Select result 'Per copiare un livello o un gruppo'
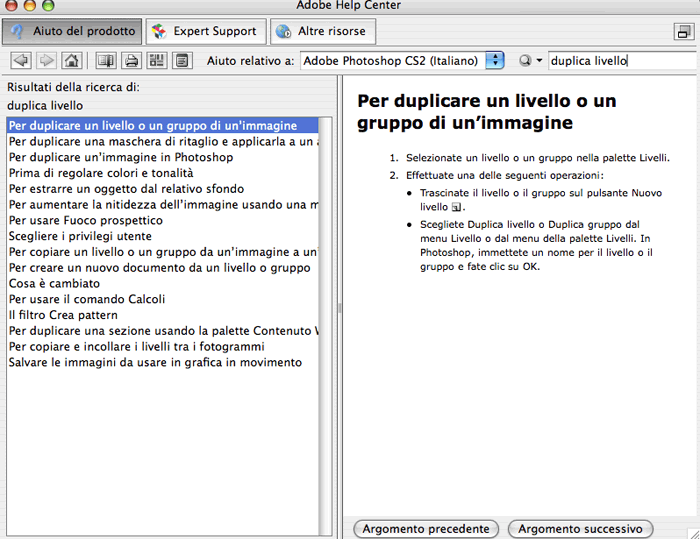Screen dimensions: 700x539 click(x=163, y=252)
